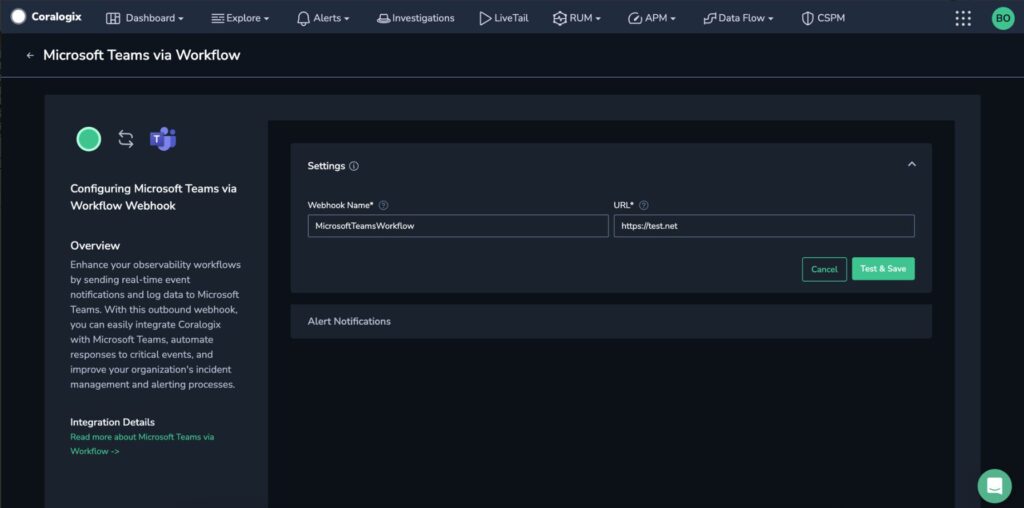
Task: Click the Data Flow icon
Action: [709, 18]
